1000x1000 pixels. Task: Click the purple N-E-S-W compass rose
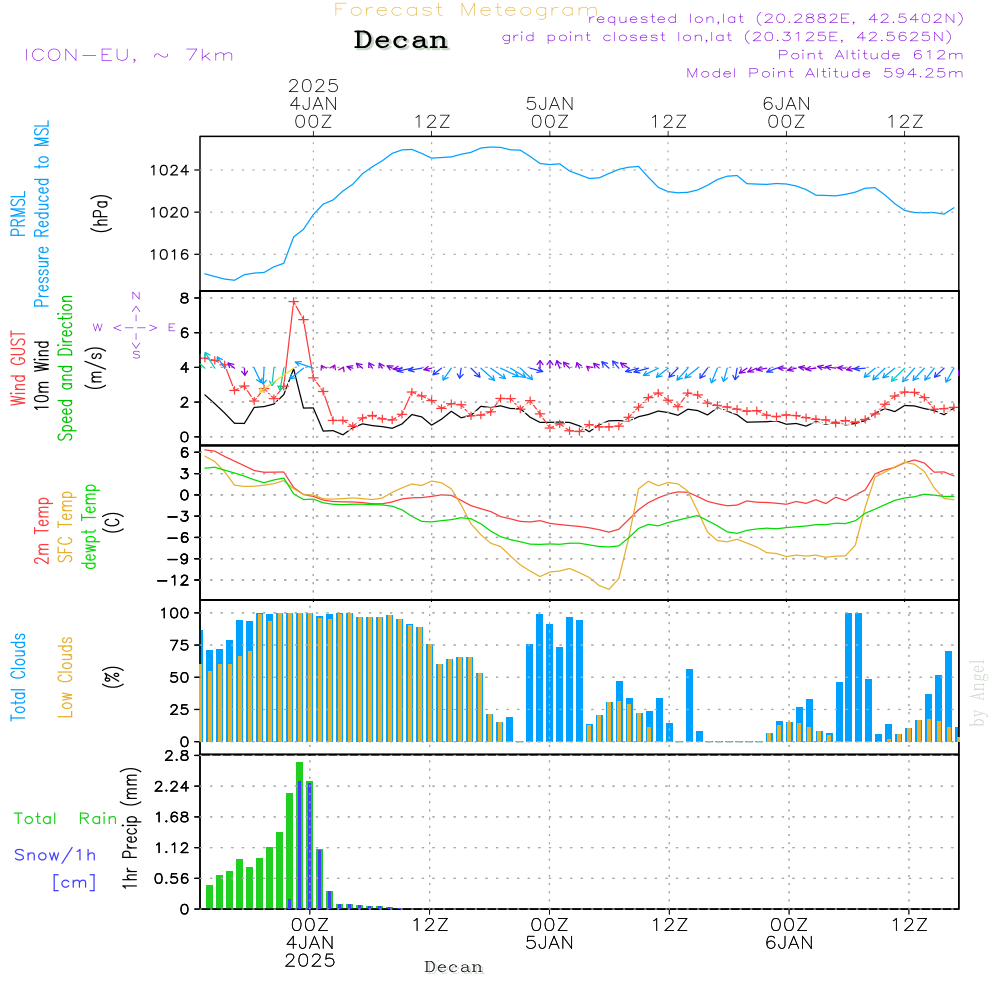tap(136, 327)
